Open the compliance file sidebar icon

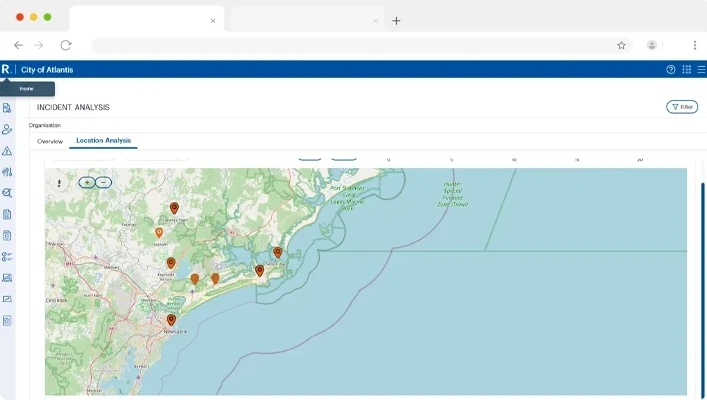tap(7, 235)
